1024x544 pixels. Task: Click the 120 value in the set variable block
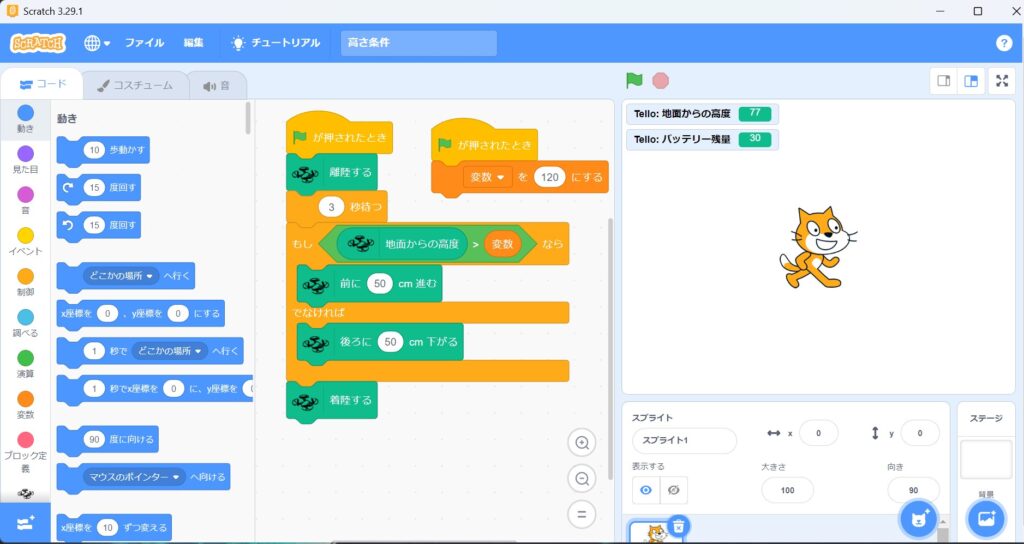click(x=549, y=177)
